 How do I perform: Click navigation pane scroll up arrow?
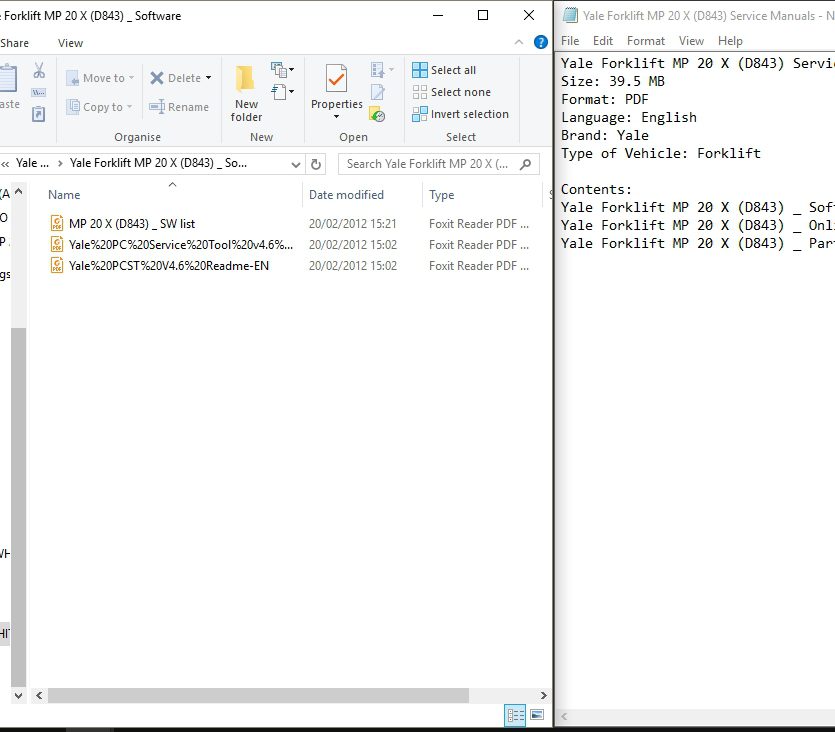19,191
